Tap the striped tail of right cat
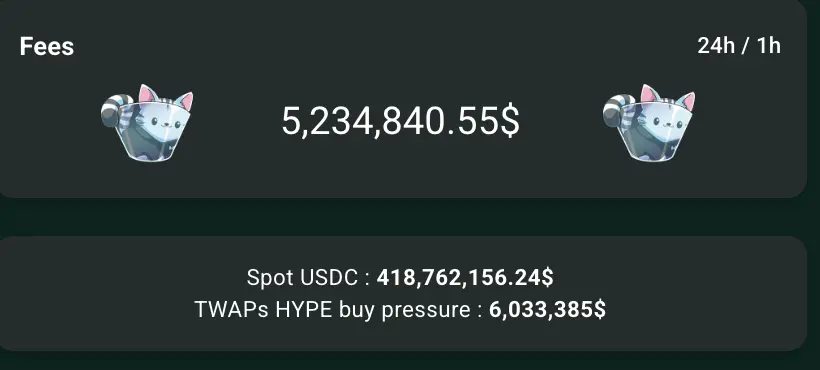This screenshot has width=820, height=370. (615, 110)
